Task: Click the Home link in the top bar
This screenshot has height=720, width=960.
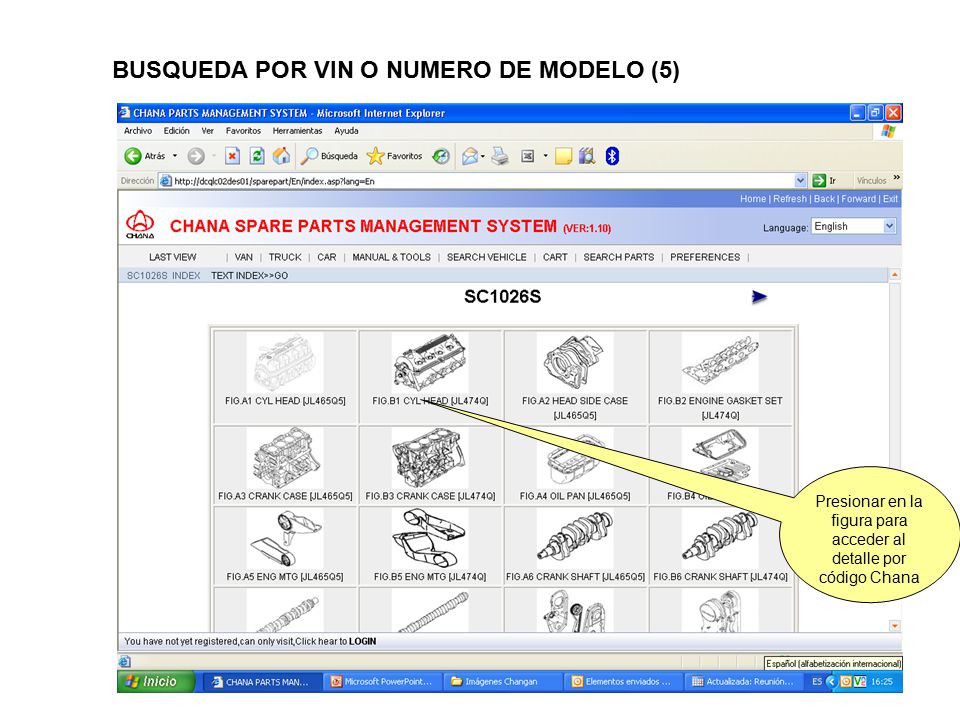Action: [752, 199]
